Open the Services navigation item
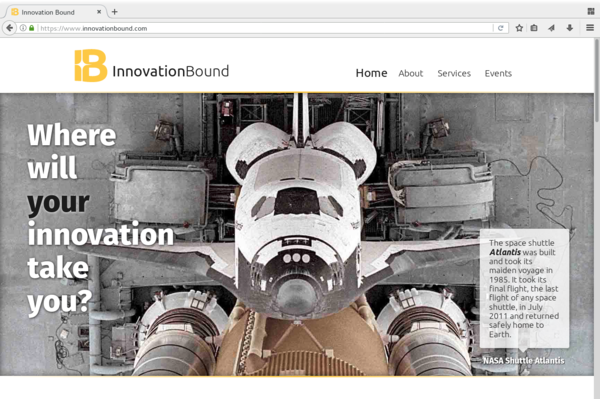The width and height of the screenshot is (600, 399). pos(454,73)
